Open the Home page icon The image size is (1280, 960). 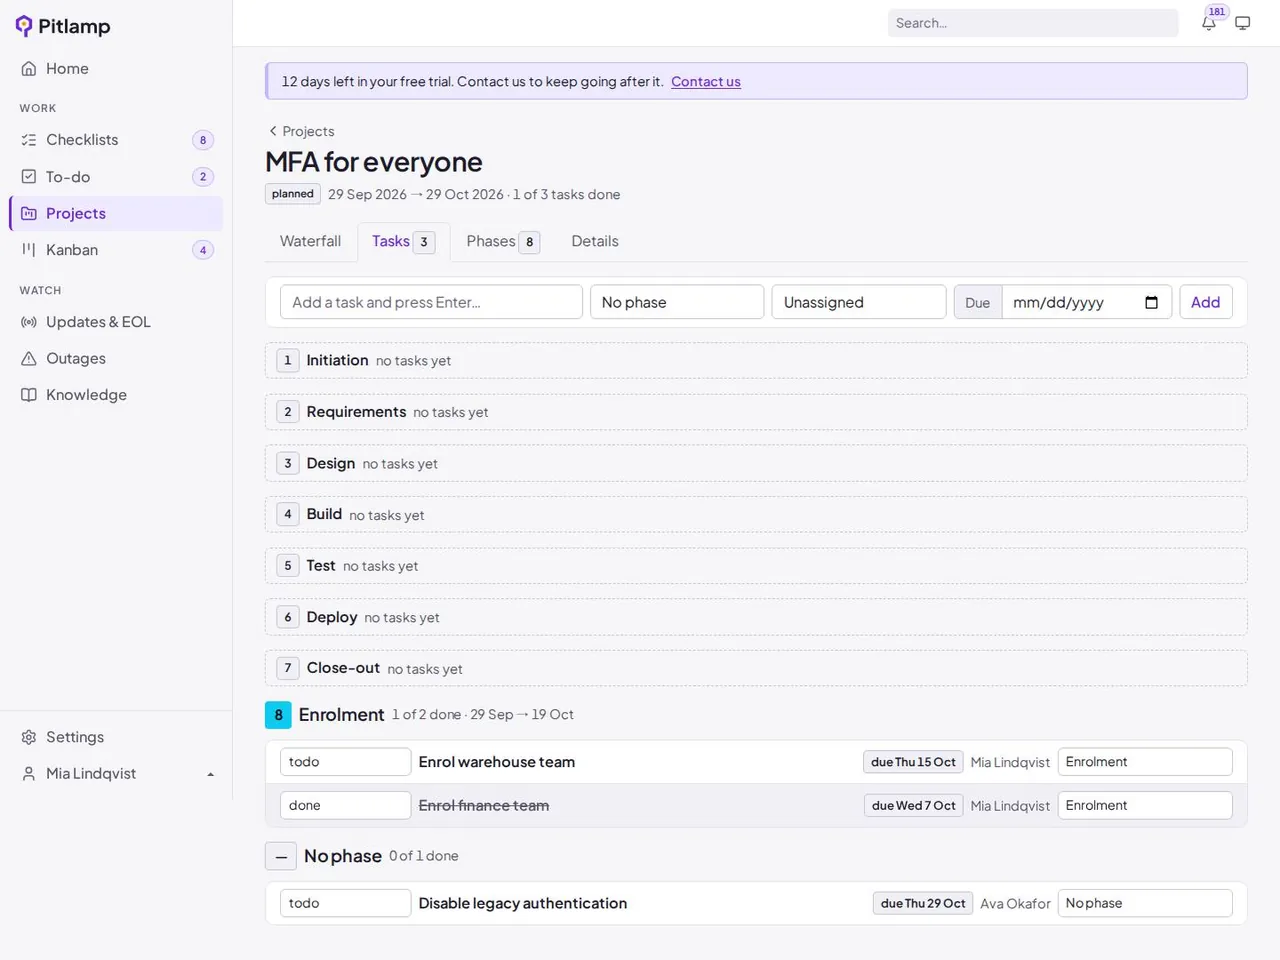(x=29, y=69)
